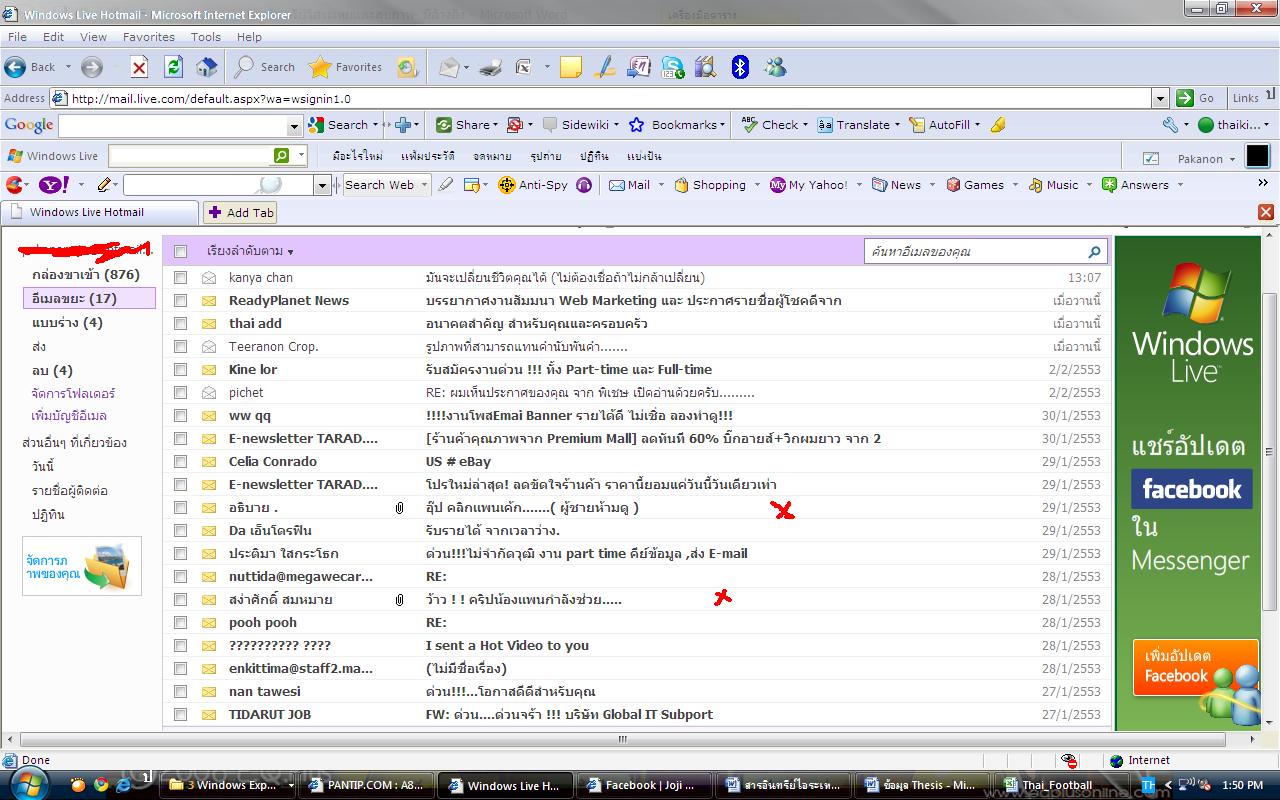Click the Skype icon in the IE toolbar

pyautogui.click(x=673, y=67)
